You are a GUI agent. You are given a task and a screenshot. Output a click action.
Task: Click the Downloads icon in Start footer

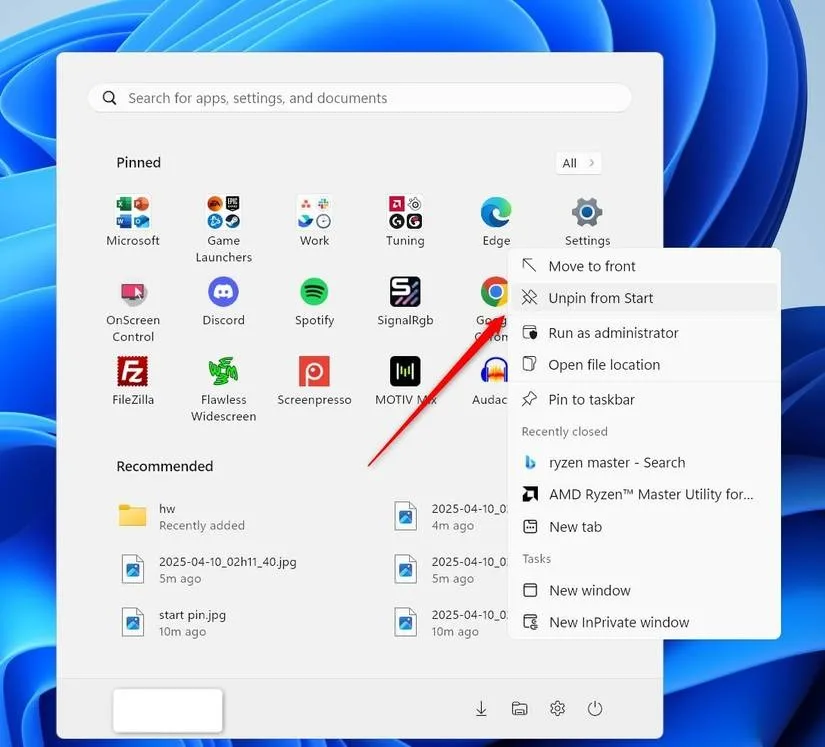click(481, 709)
